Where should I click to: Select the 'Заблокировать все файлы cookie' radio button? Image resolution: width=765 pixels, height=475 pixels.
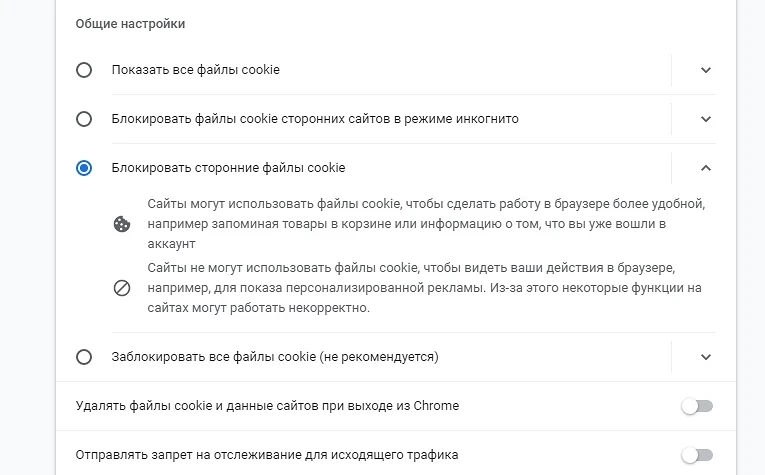click(84, 357)
